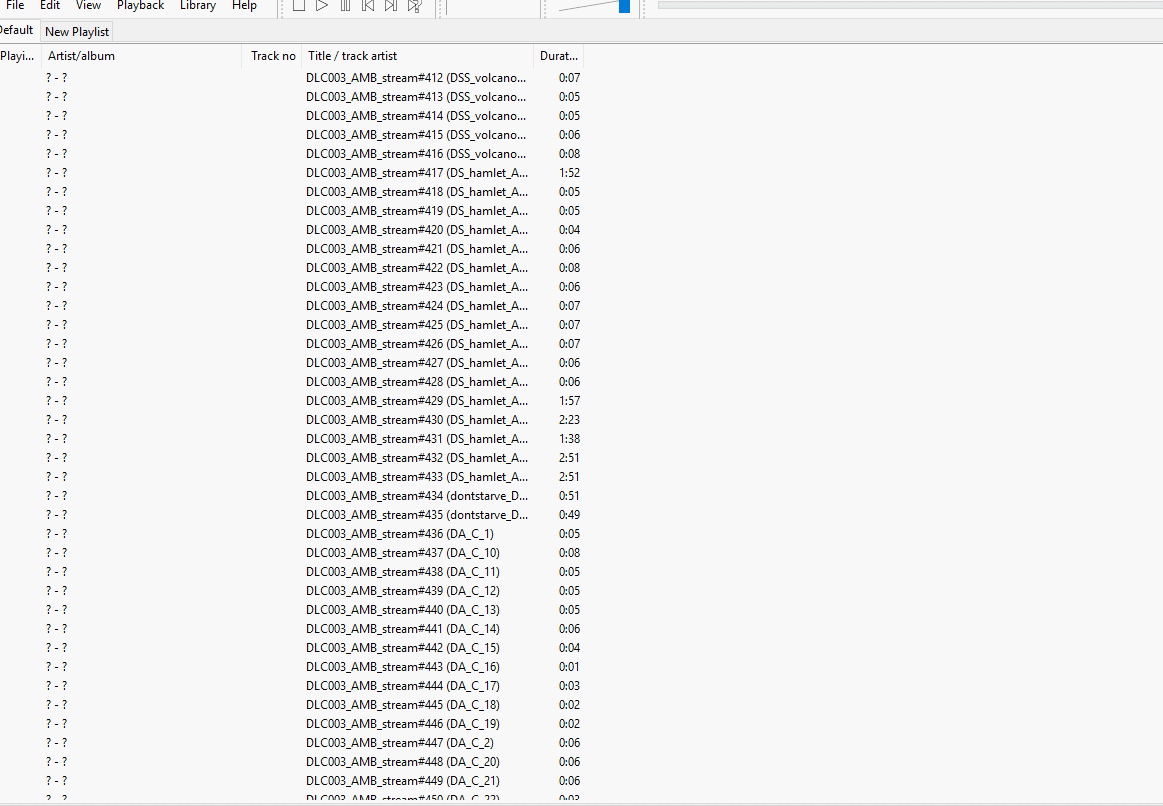This screenshot has height=806, width=1163.
Task: Open the Help menu
Action: click(x=244, y=6)
